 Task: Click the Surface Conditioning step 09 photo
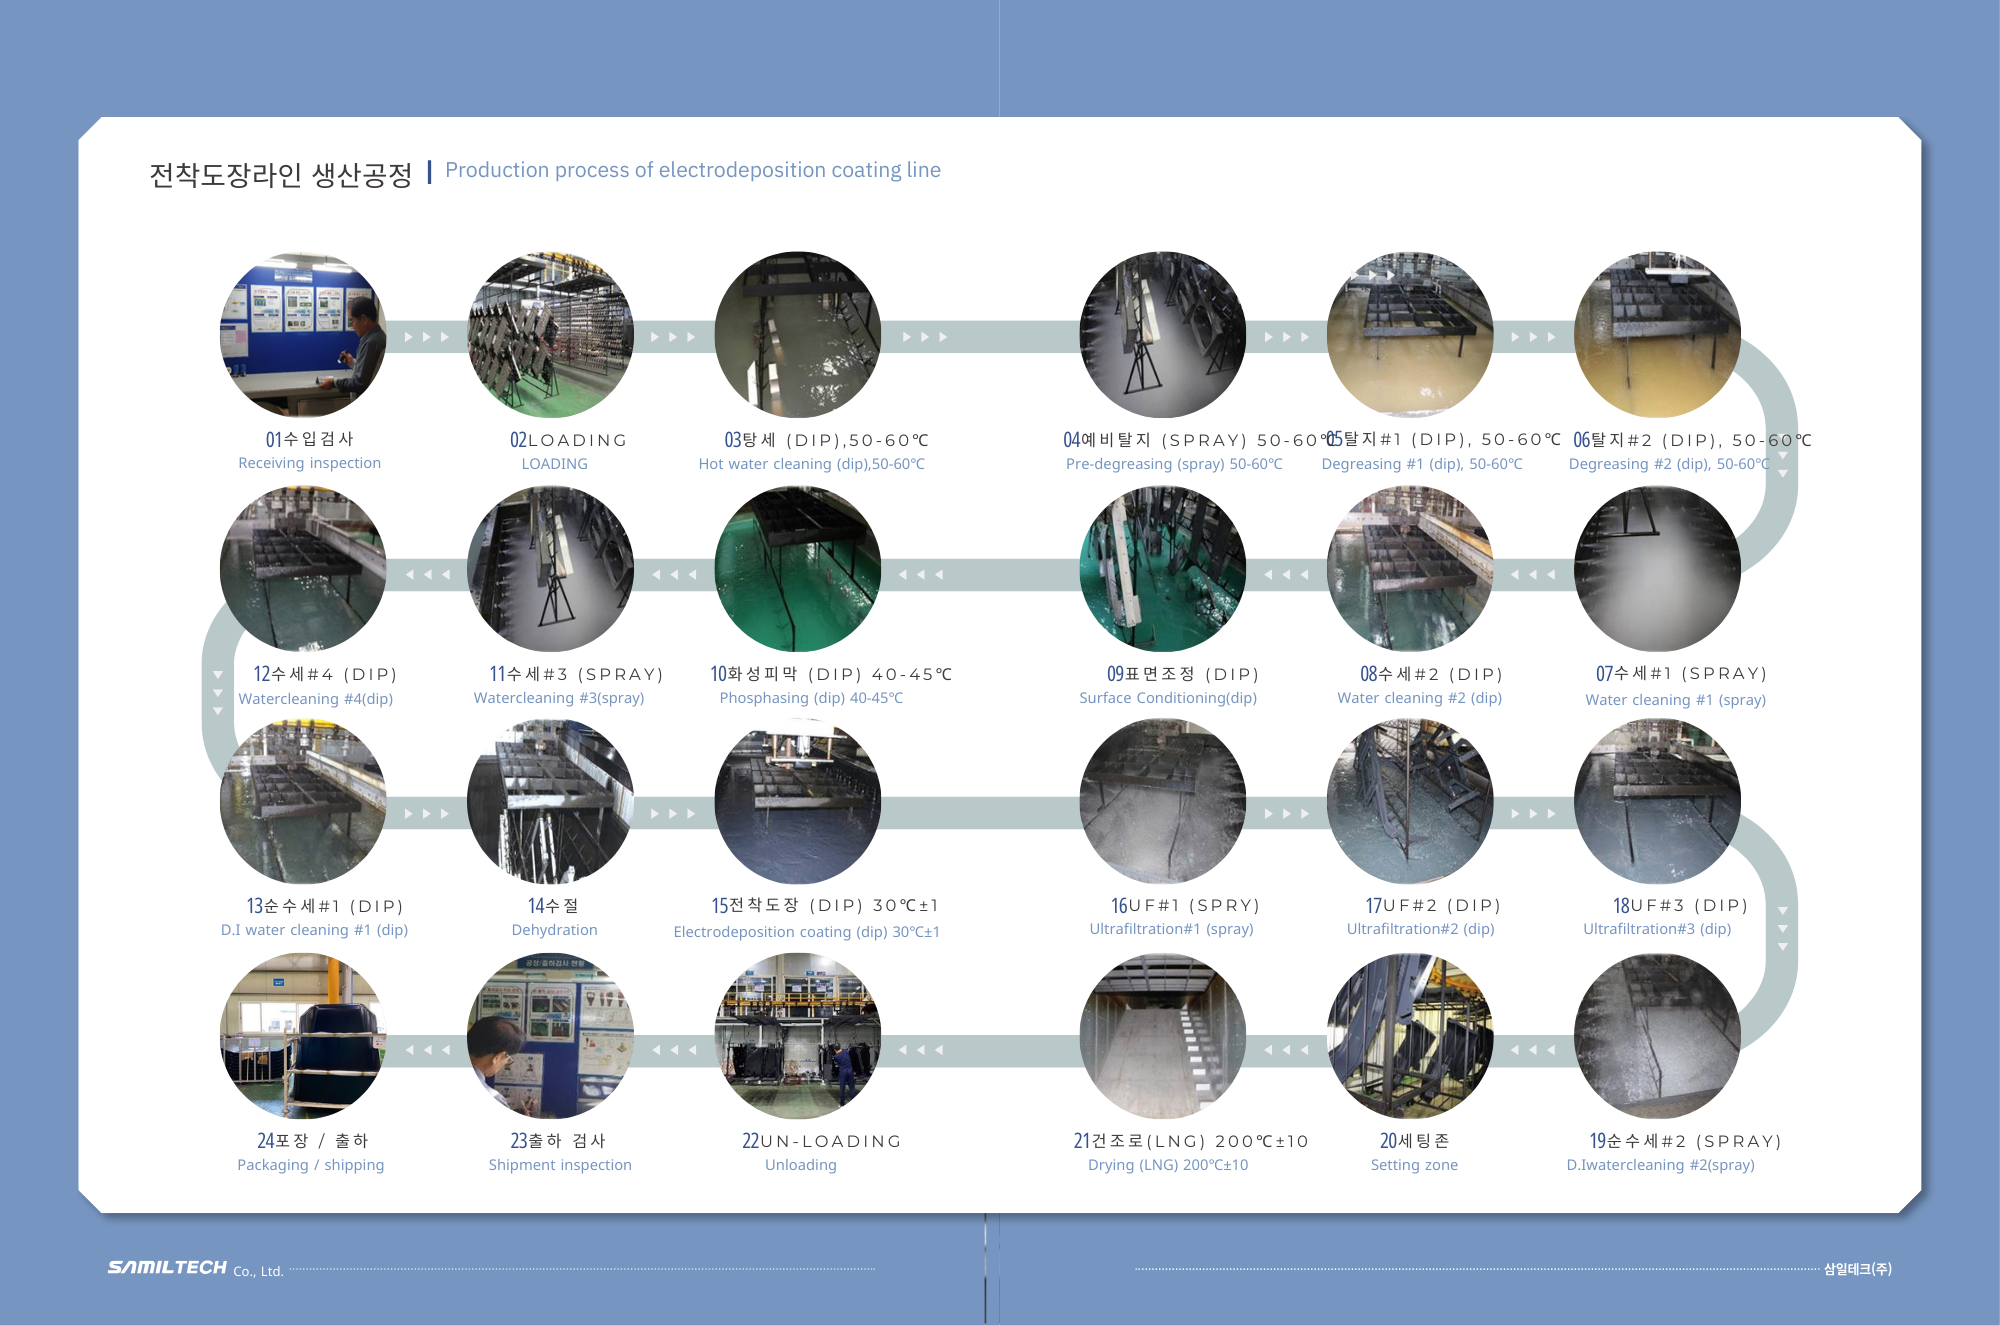pos(1162,569)
